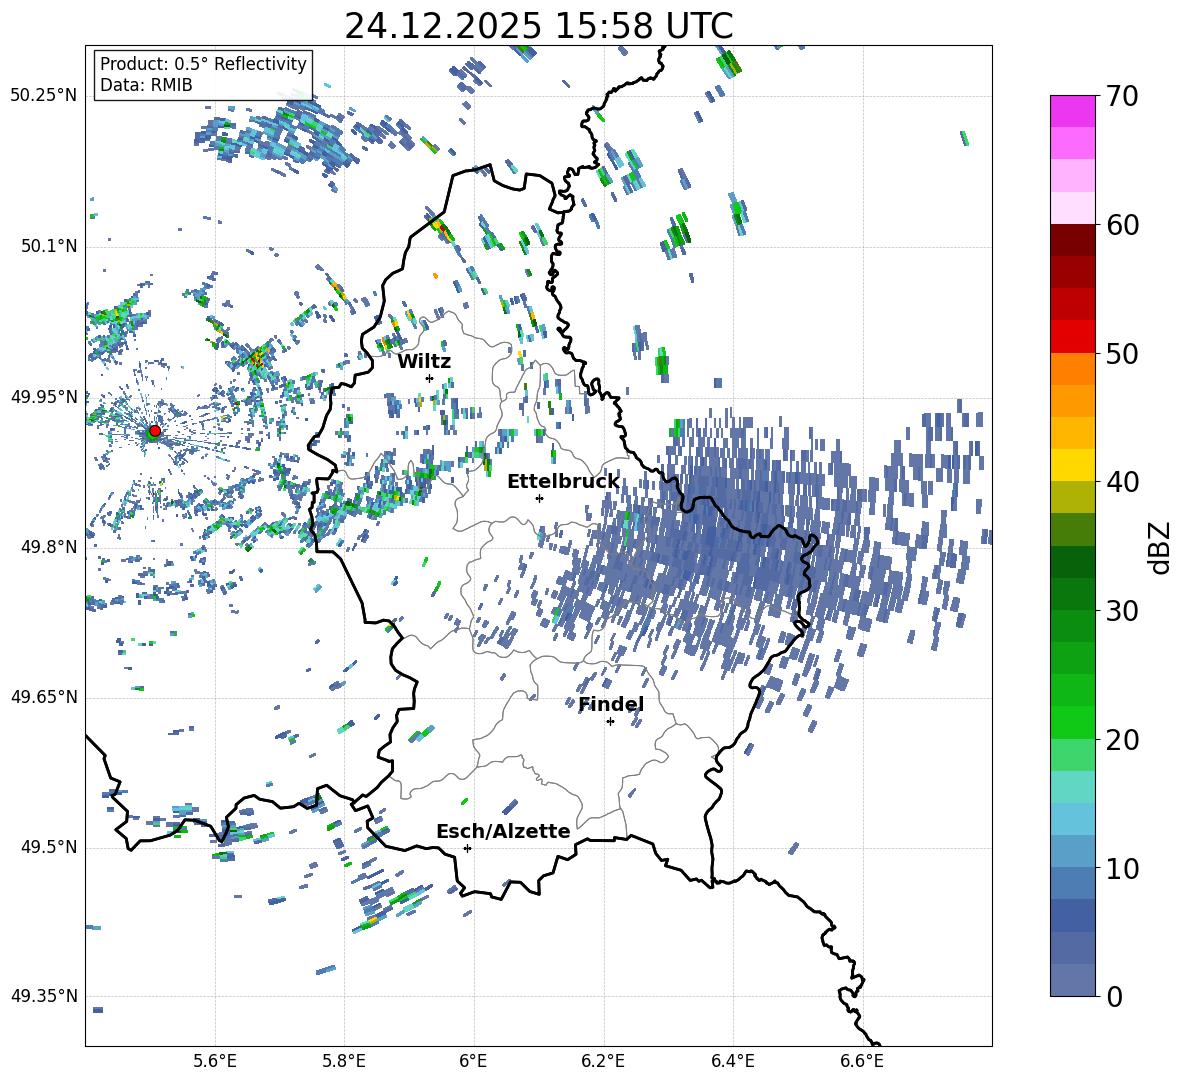This screenshot has height=1081, width=1184.
Task: Click the 'dBZ' colorbar axis label
Action: (x=1158, y=547)
